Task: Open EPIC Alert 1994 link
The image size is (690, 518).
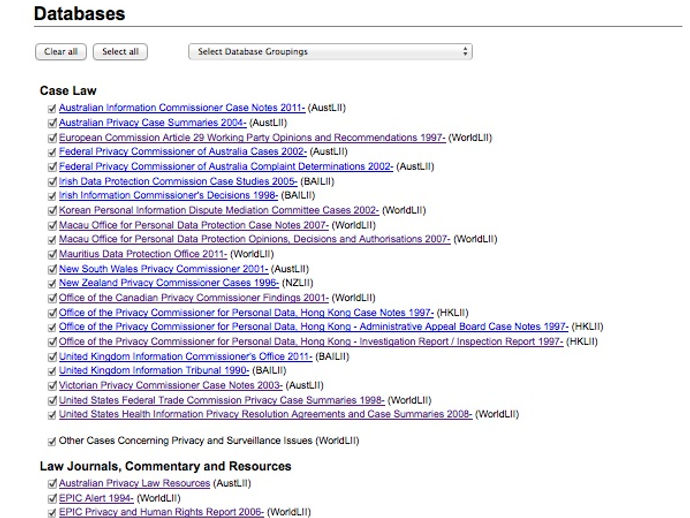Action: point(96,498)
